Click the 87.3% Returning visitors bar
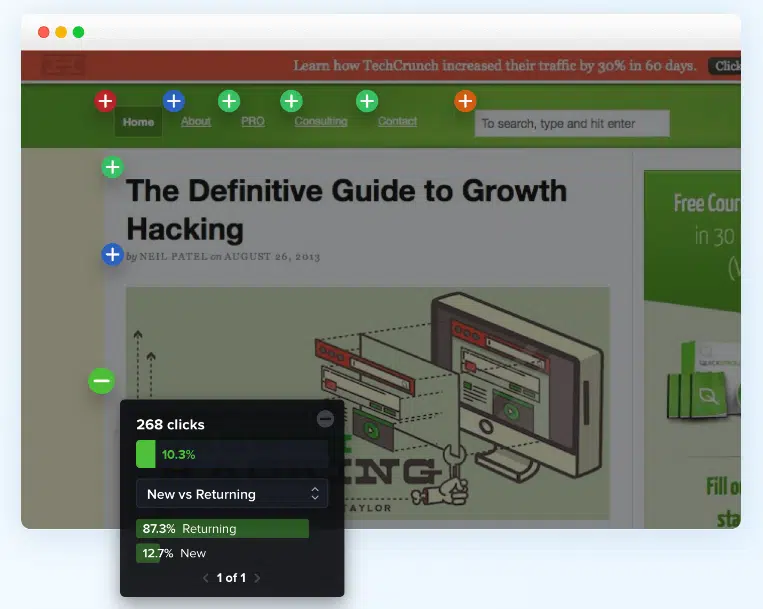The height and width of the screenshot is (609, 763). [222, 529]
